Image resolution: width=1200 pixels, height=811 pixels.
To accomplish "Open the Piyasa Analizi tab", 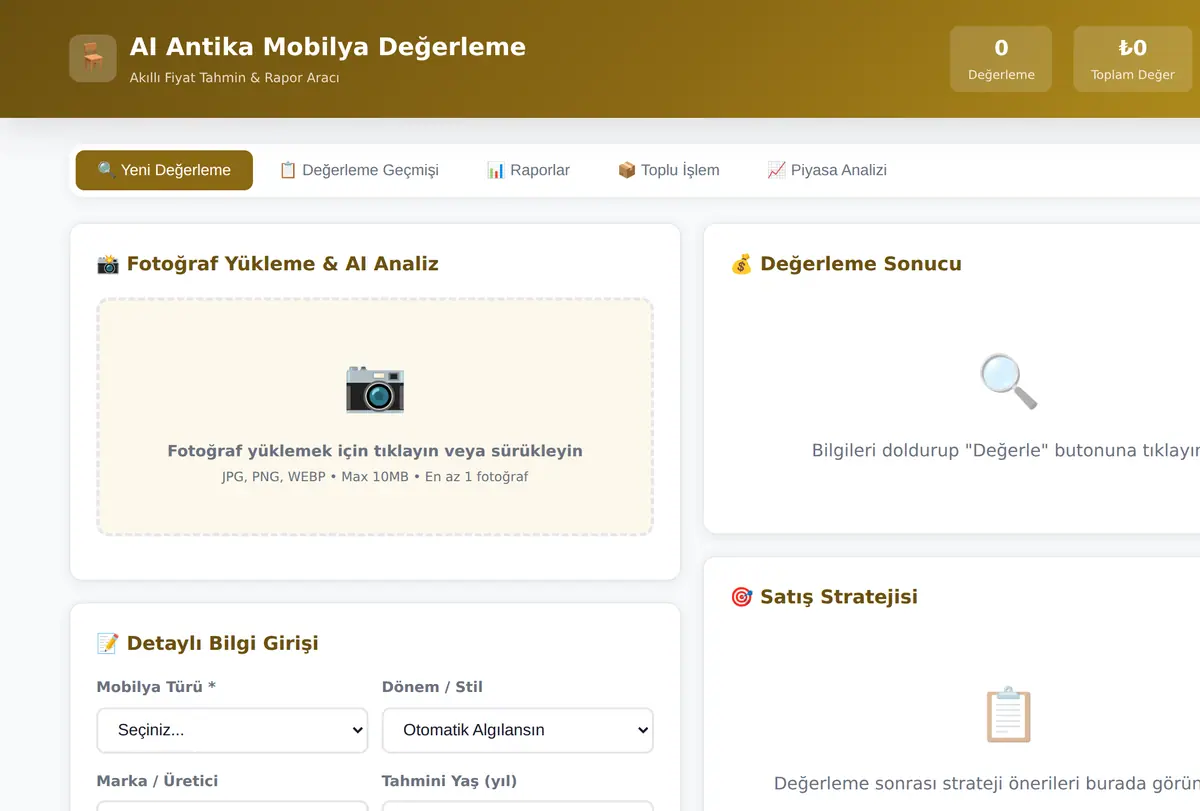I will click(x=827, y=170).
